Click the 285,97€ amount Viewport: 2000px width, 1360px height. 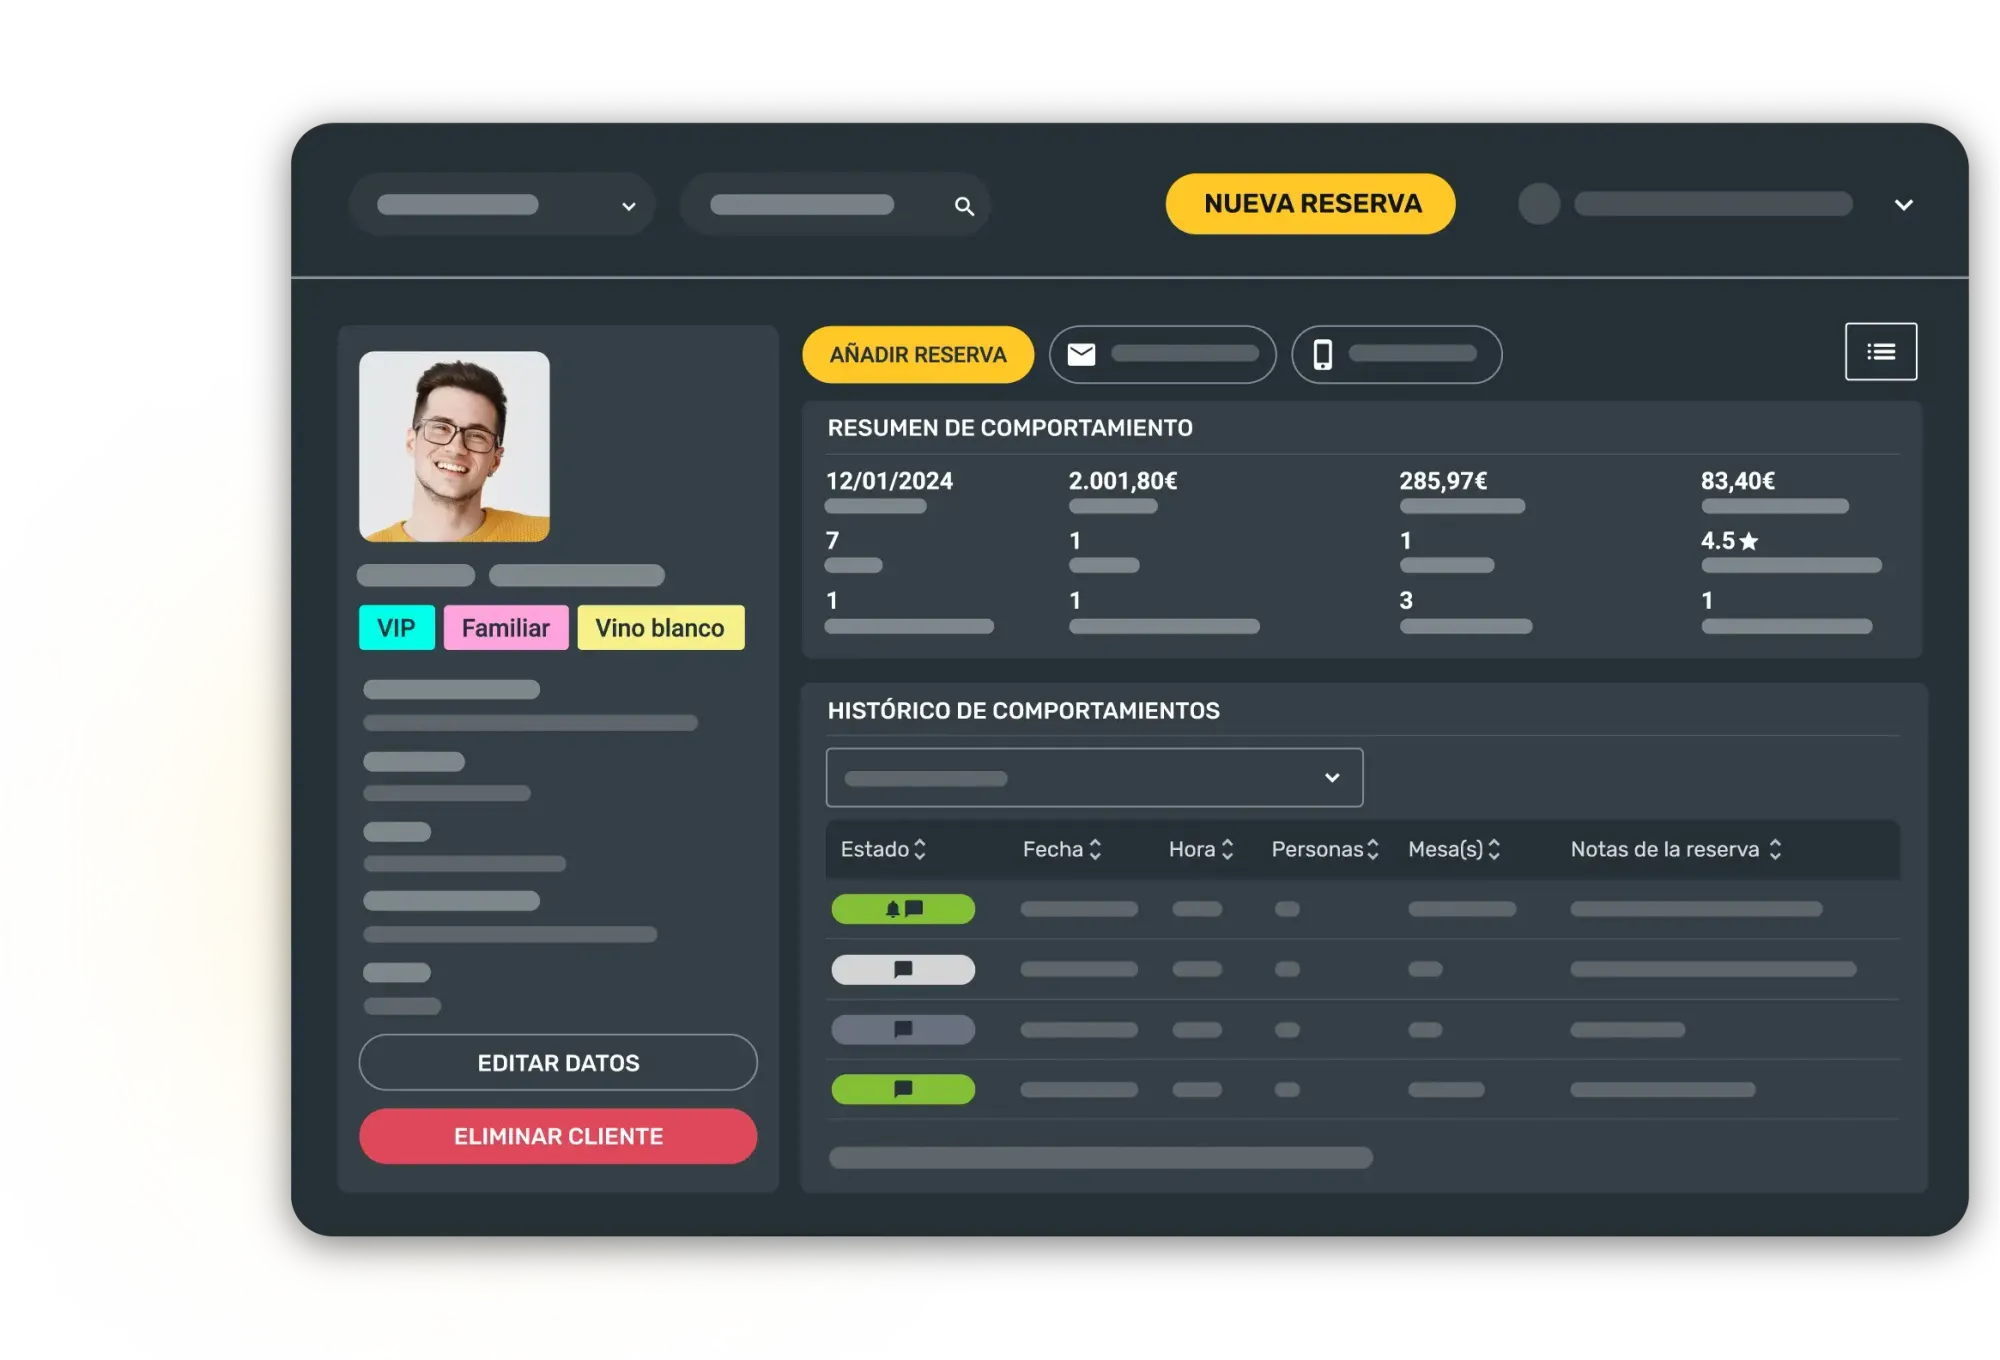(1443, 481)
